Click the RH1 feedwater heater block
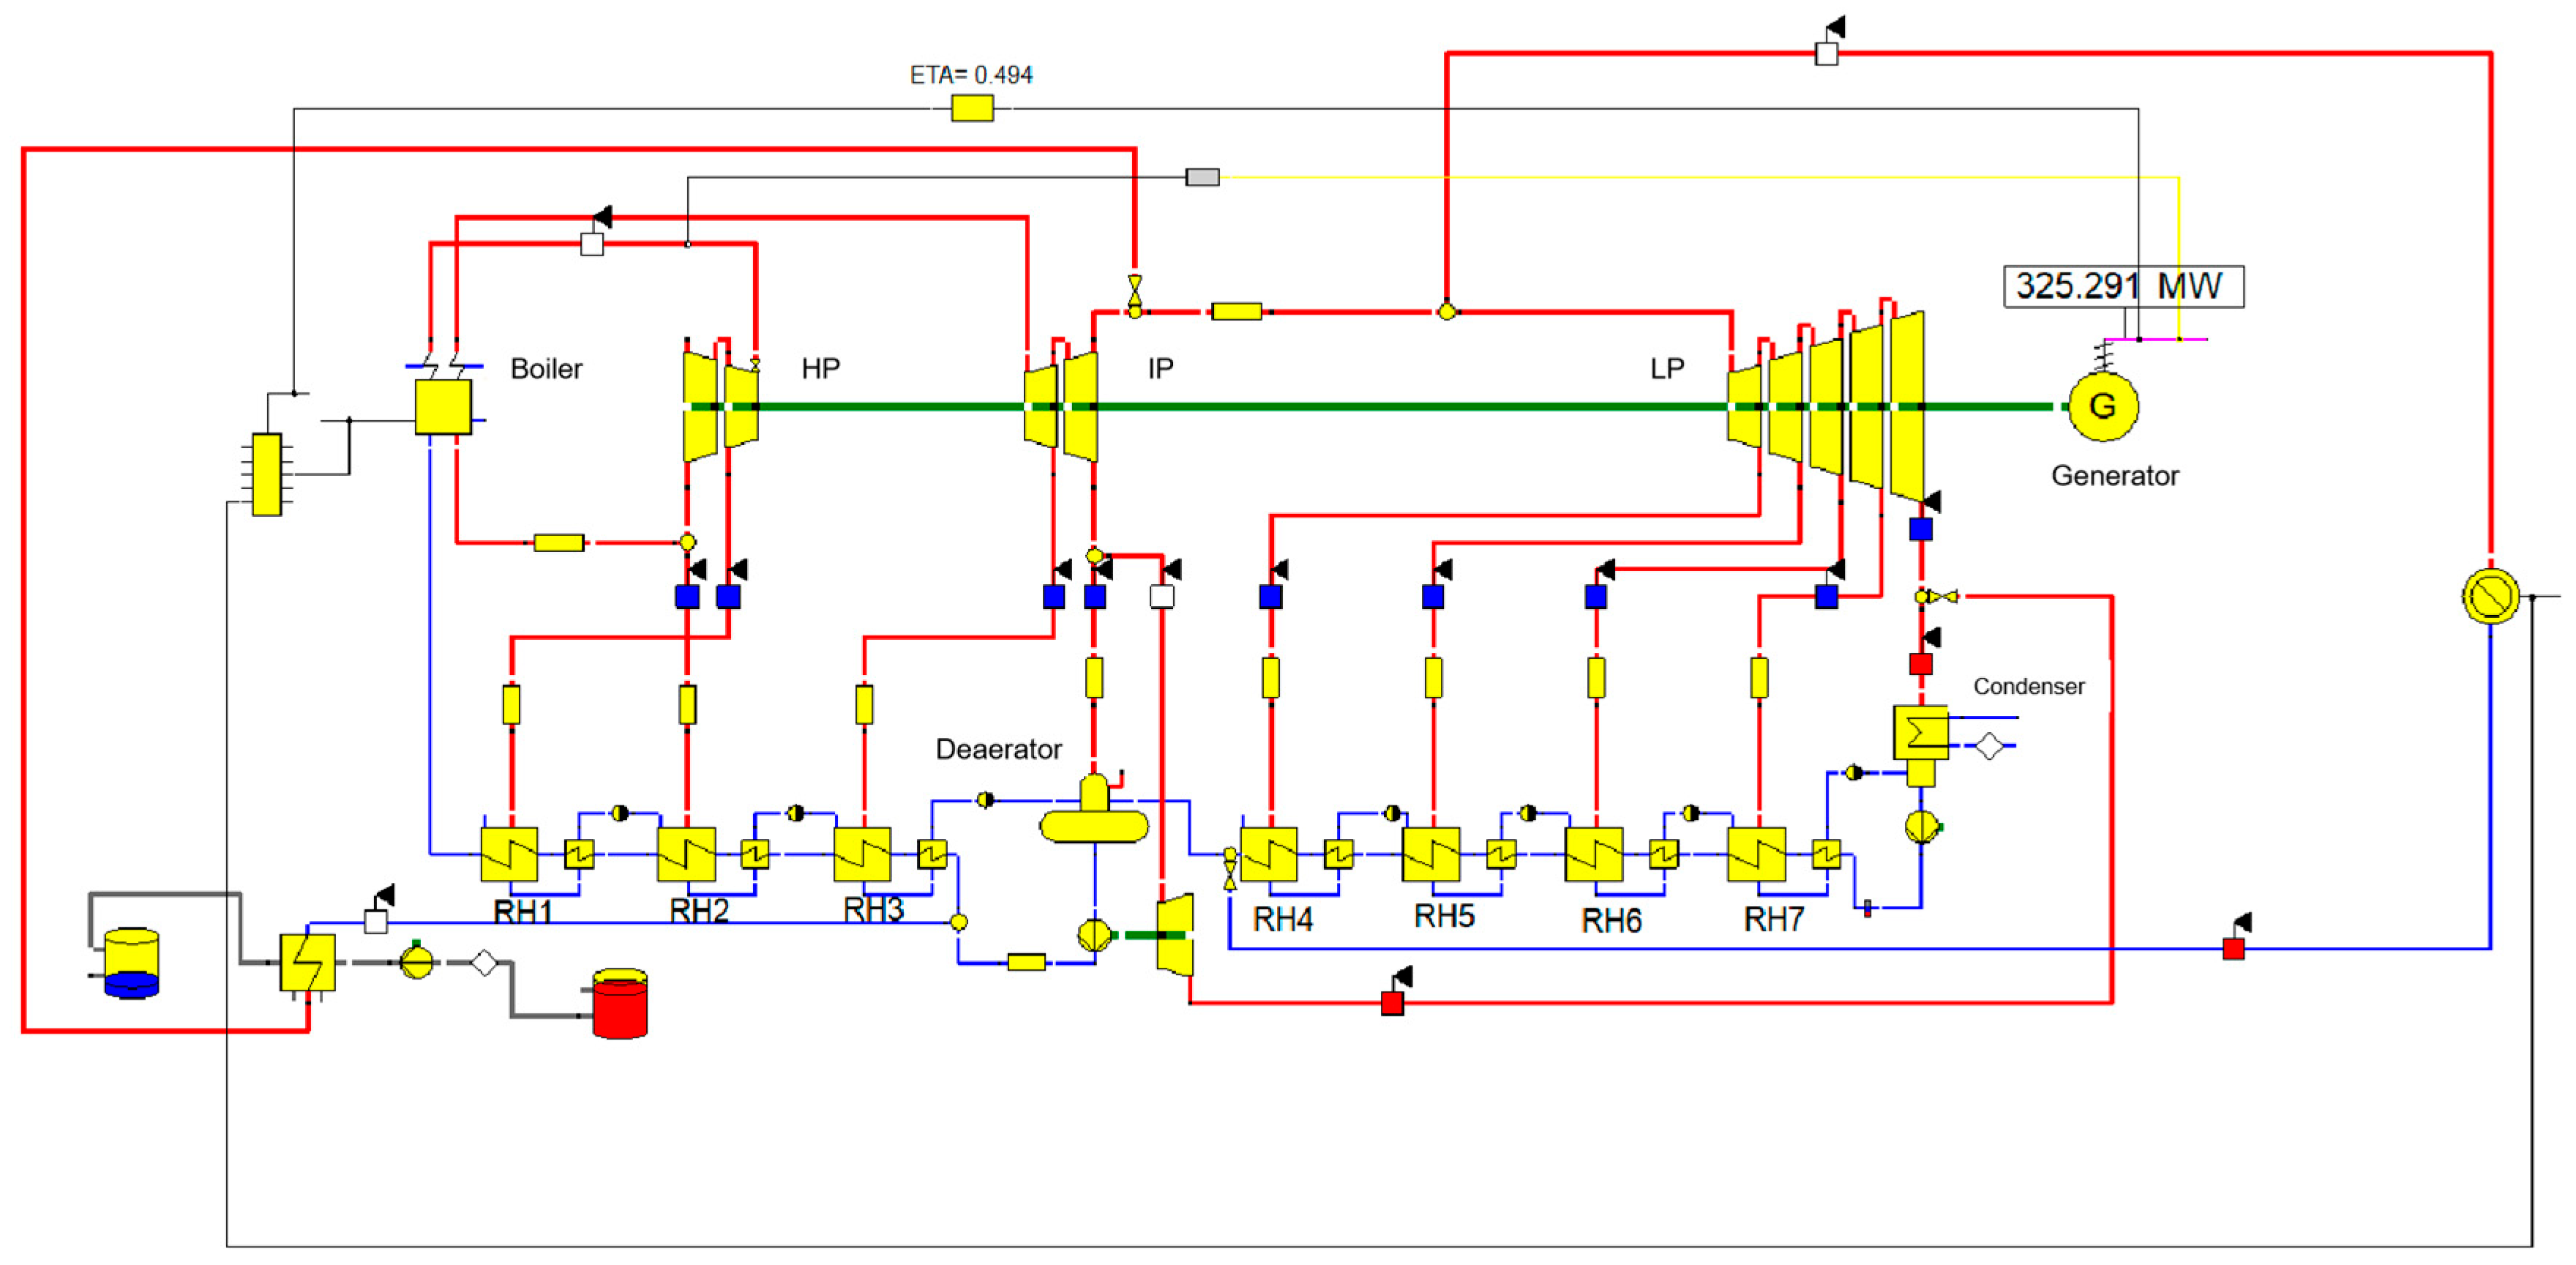Image resolution: width=2576 pixels, height=1265 pixels. [x=509, y=853]
